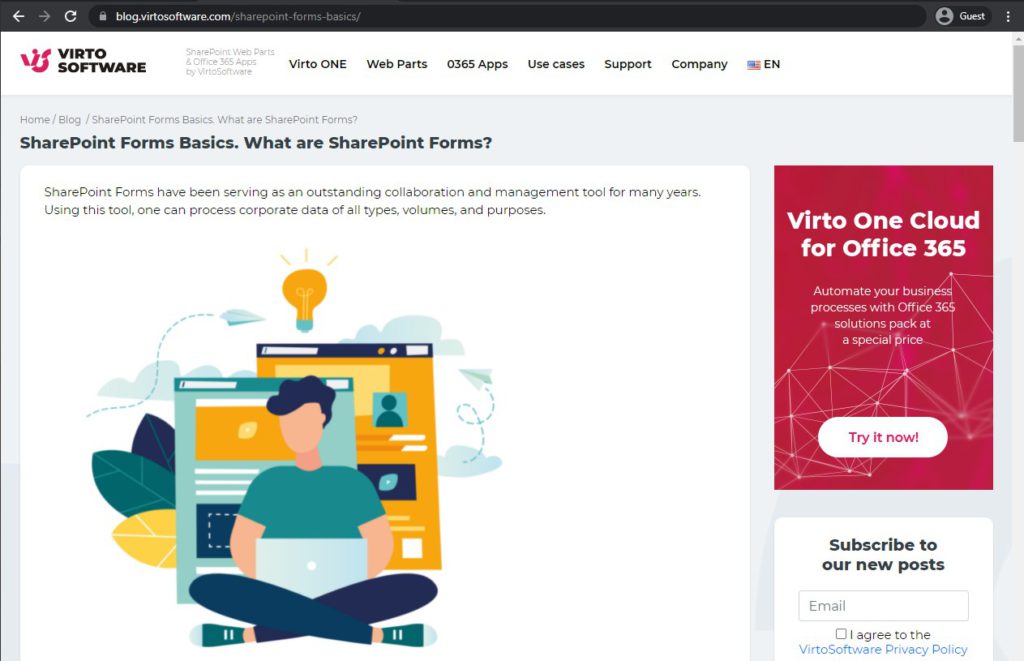The height and width of the screenshot is (661, 1024).
Task: Open the VirtoSoftware Privacy Policy link
Action: tap(883, 649)
